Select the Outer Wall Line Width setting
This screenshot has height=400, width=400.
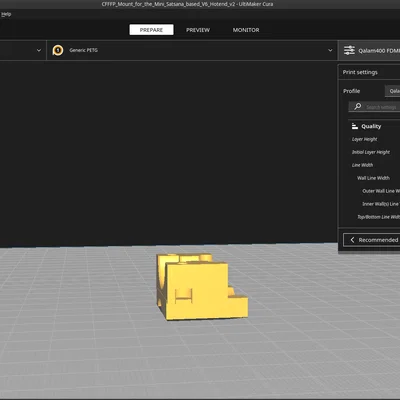tap(381, 191)
